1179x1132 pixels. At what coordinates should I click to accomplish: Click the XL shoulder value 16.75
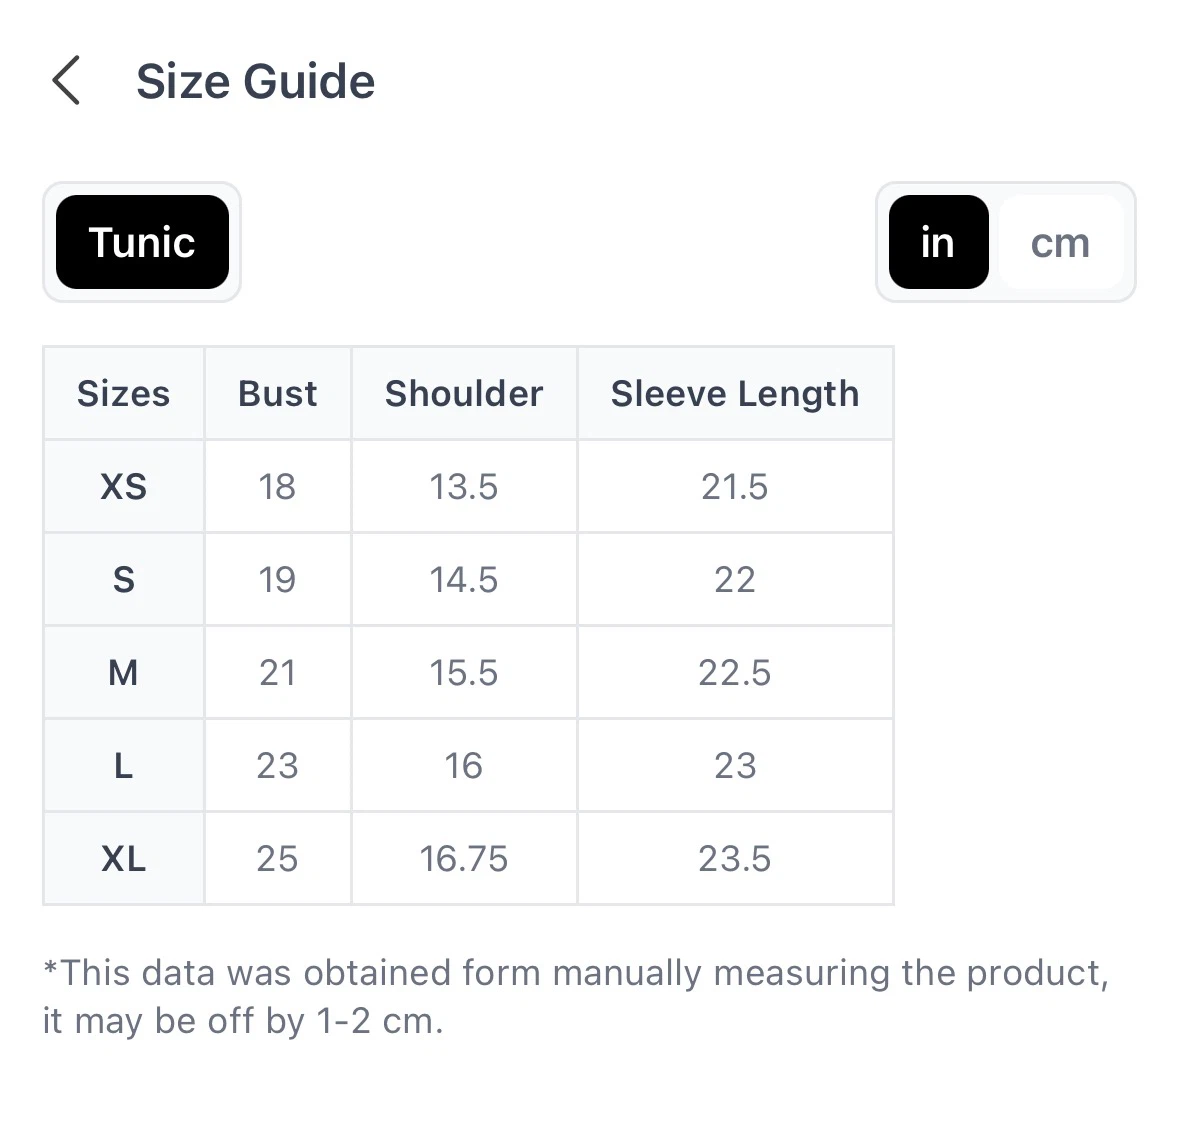tap(464, 858)
